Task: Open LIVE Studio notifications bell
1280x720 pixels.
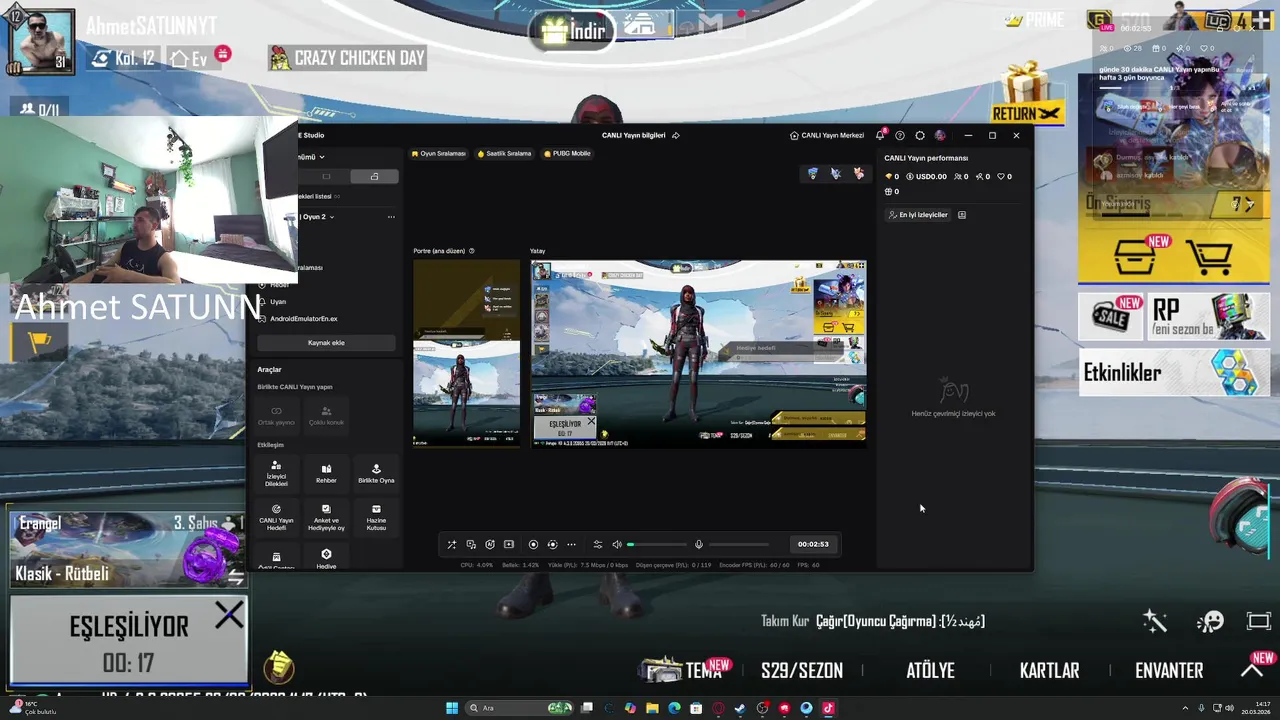Action: [880, 135]
